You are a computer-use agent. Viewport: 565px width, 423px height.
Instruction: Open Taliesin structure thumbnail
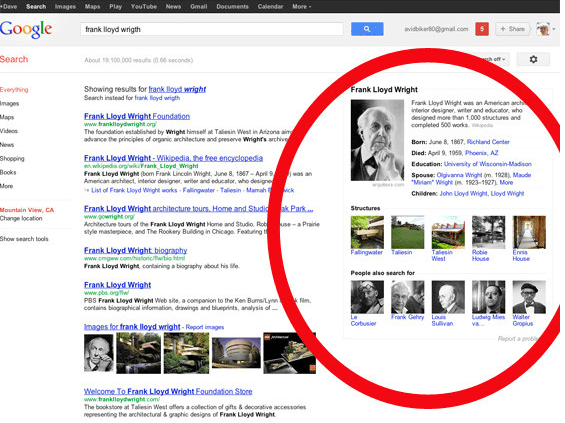click(x=408, y=232)
